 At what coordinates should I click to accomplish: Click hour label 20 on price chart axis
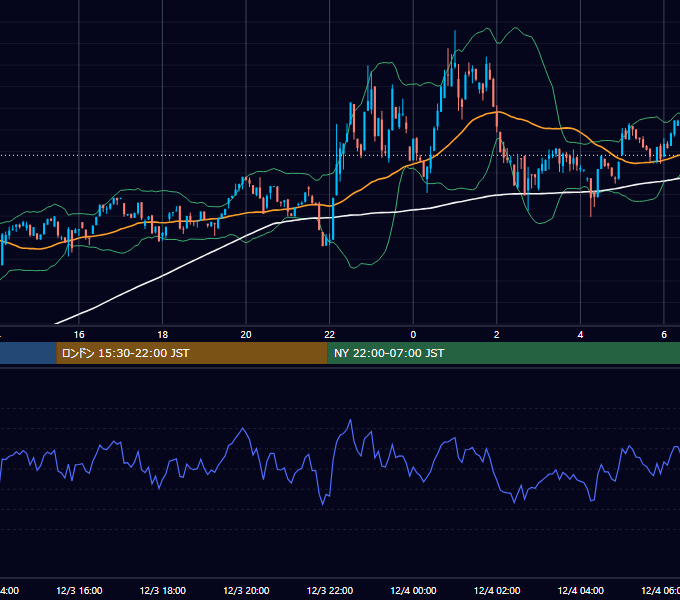[x=246, y=335]
